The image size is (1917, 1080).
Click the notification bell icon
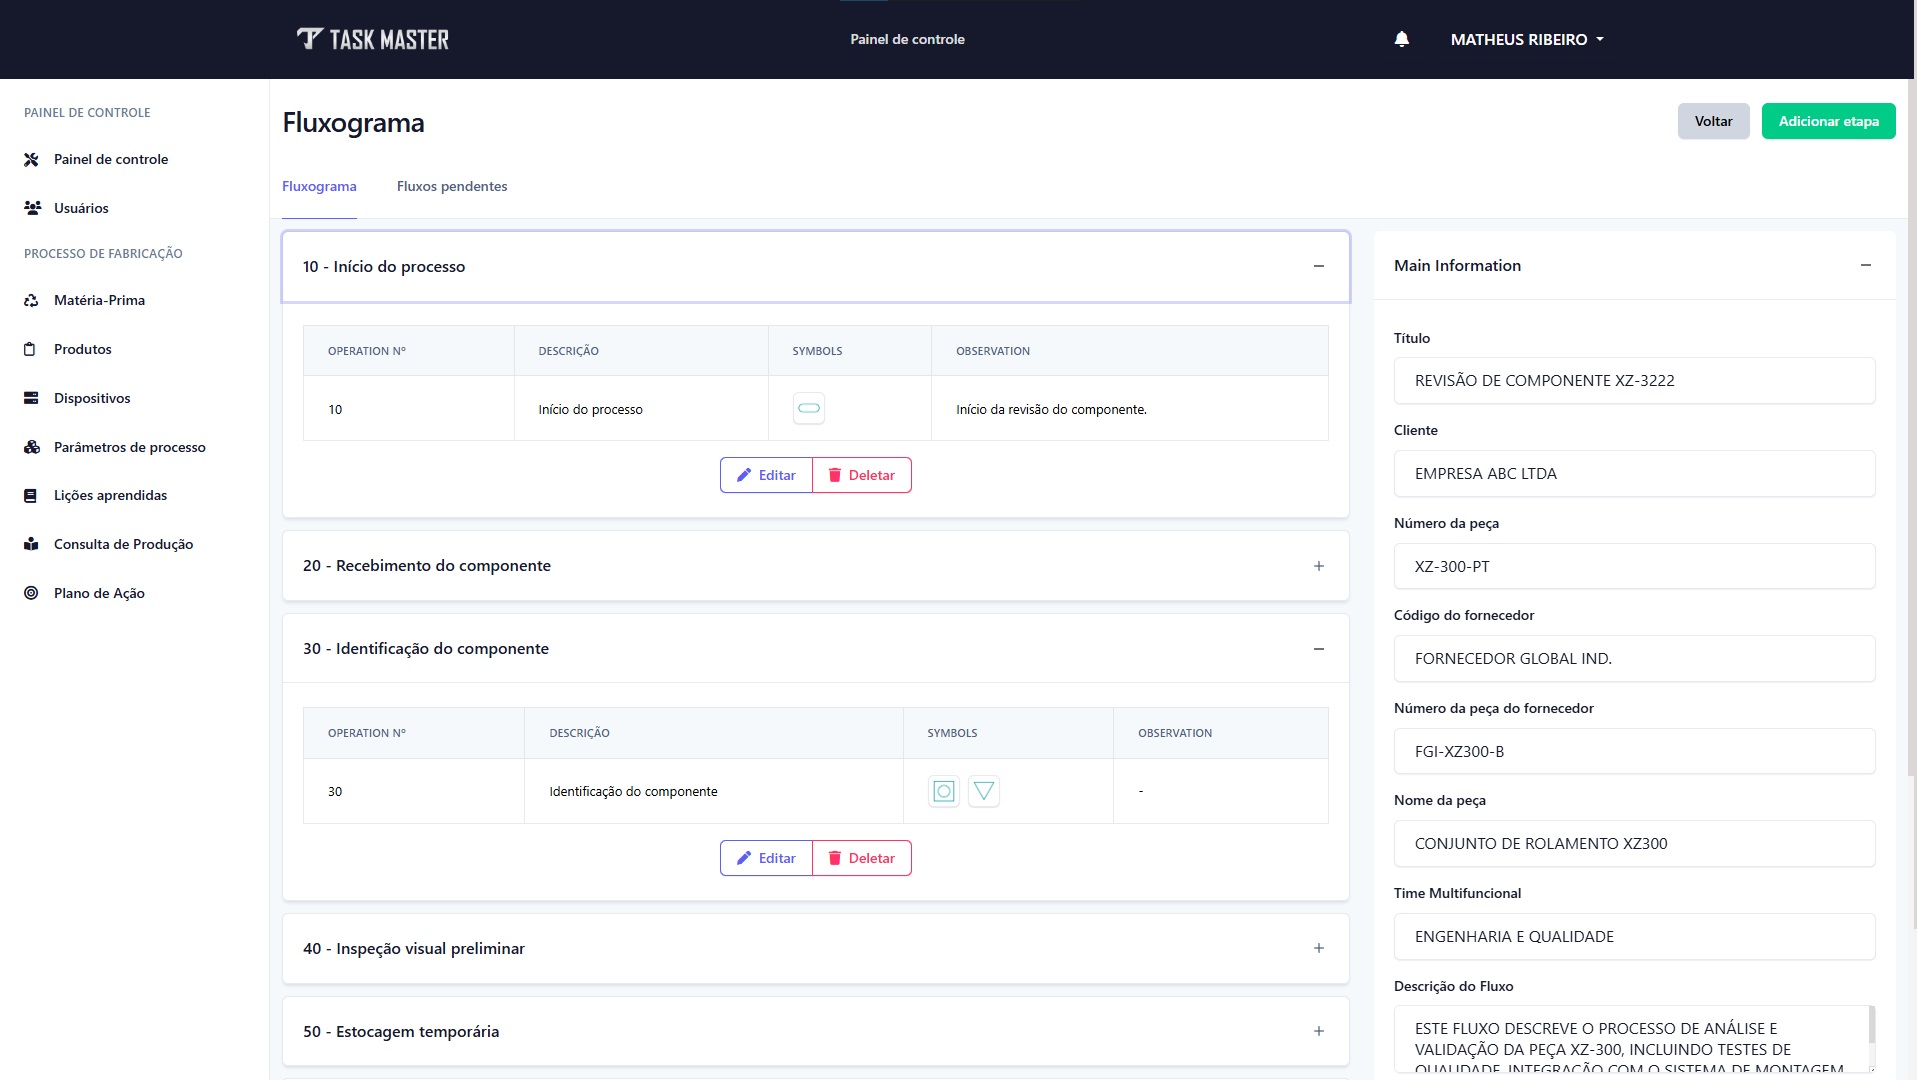[1401, 39]
